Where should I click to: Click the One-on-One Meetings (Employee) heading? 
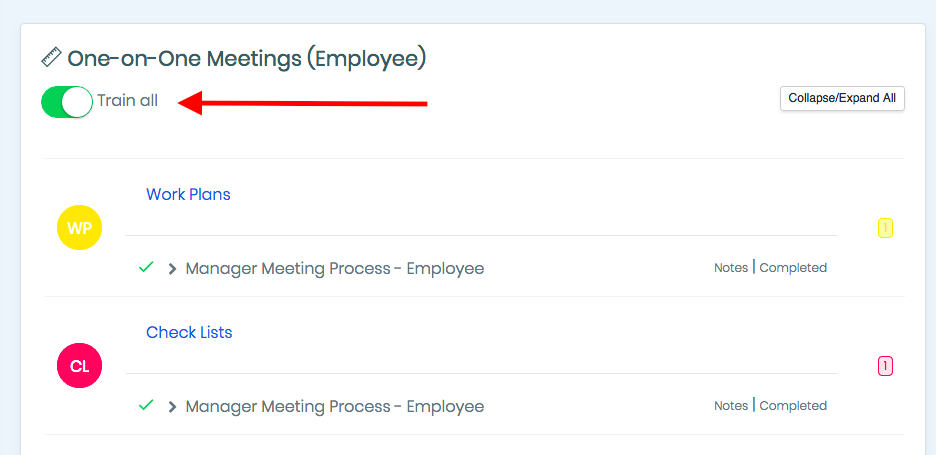point(247,59)
